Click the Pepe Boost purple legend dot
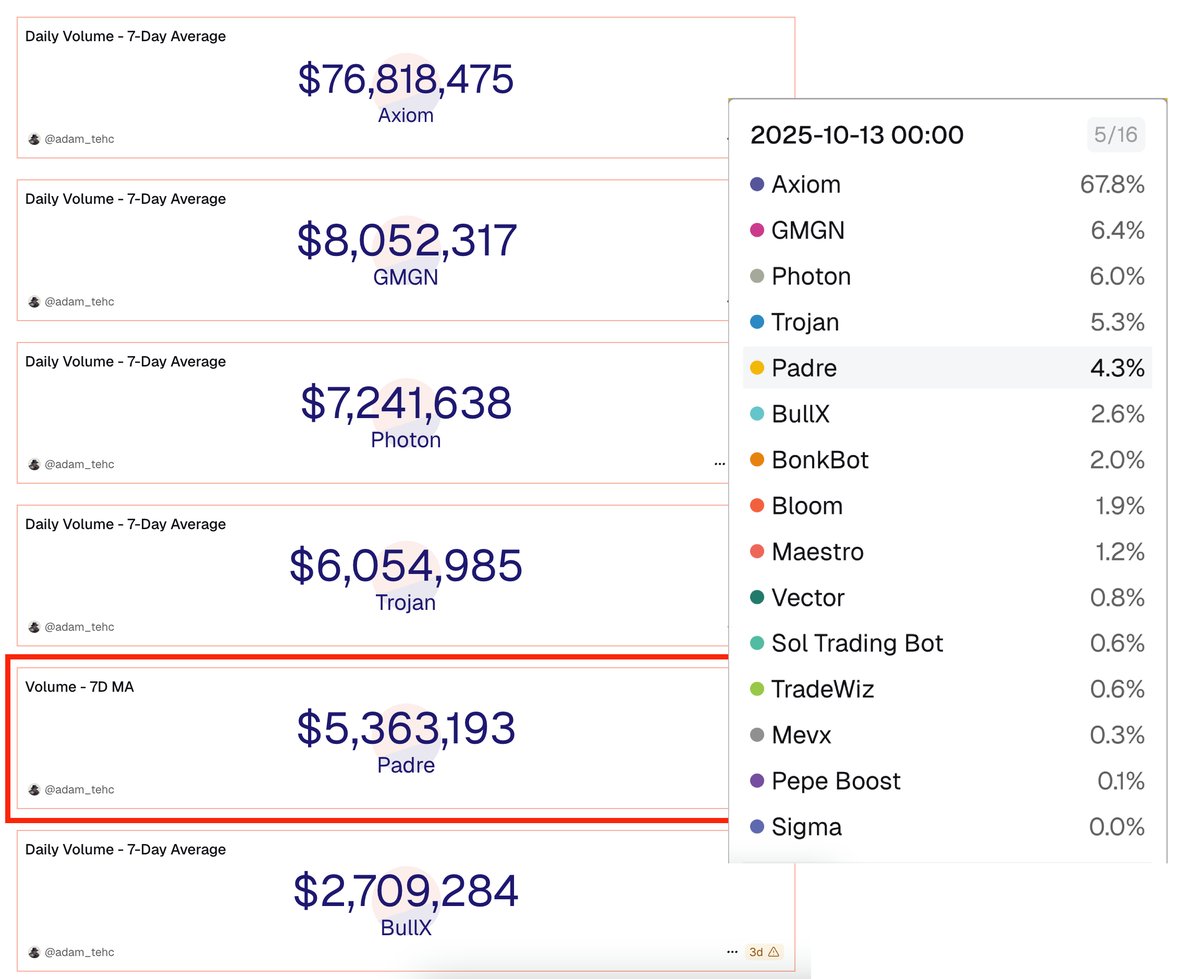The height and width of the screenshot is (979, 1200). (x=757, y=781)
